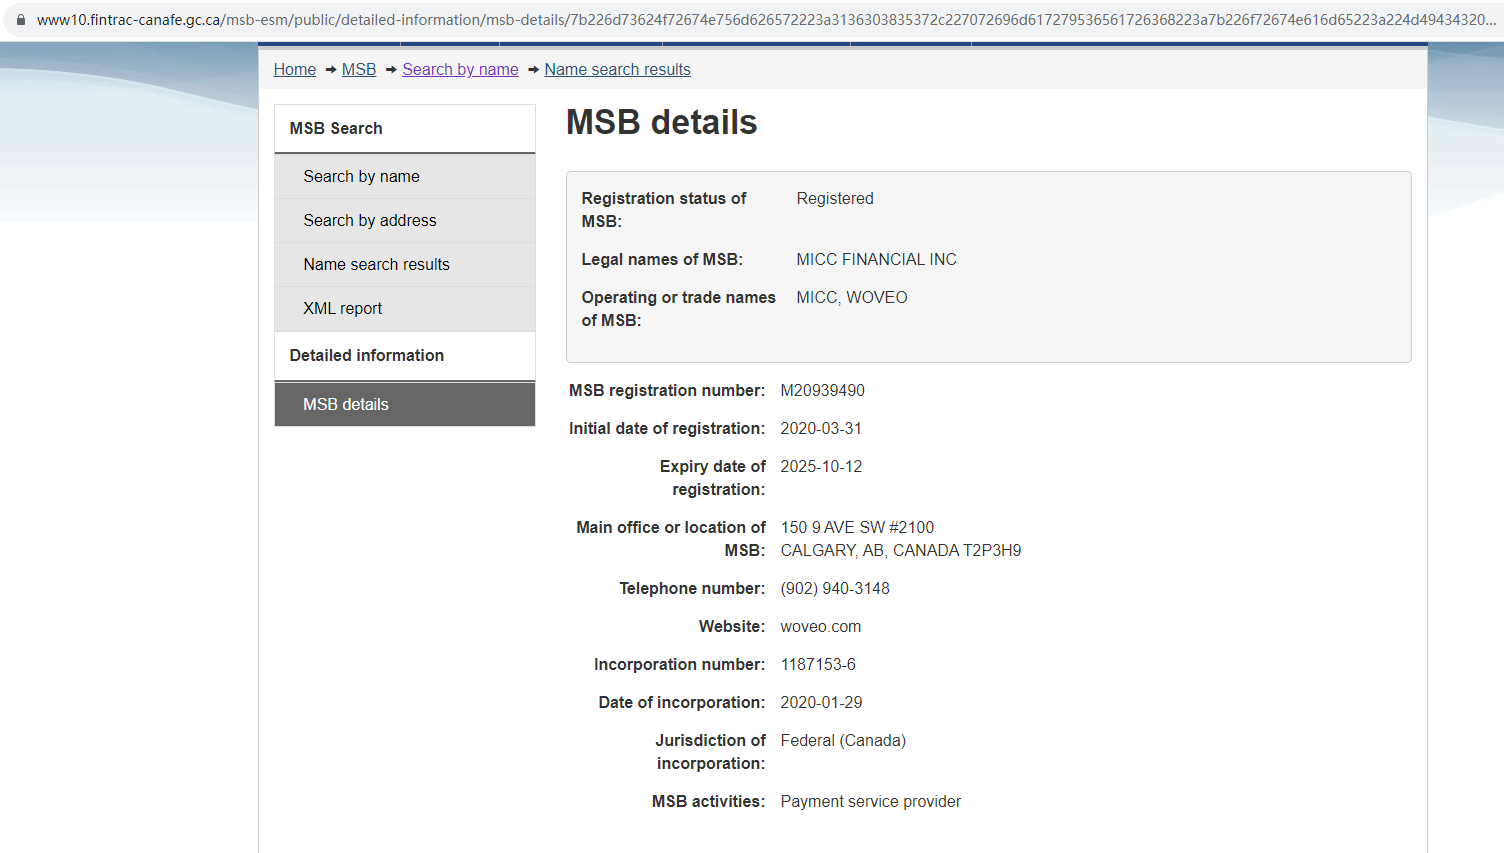Open Name search results in sidebar

point(405,264)
